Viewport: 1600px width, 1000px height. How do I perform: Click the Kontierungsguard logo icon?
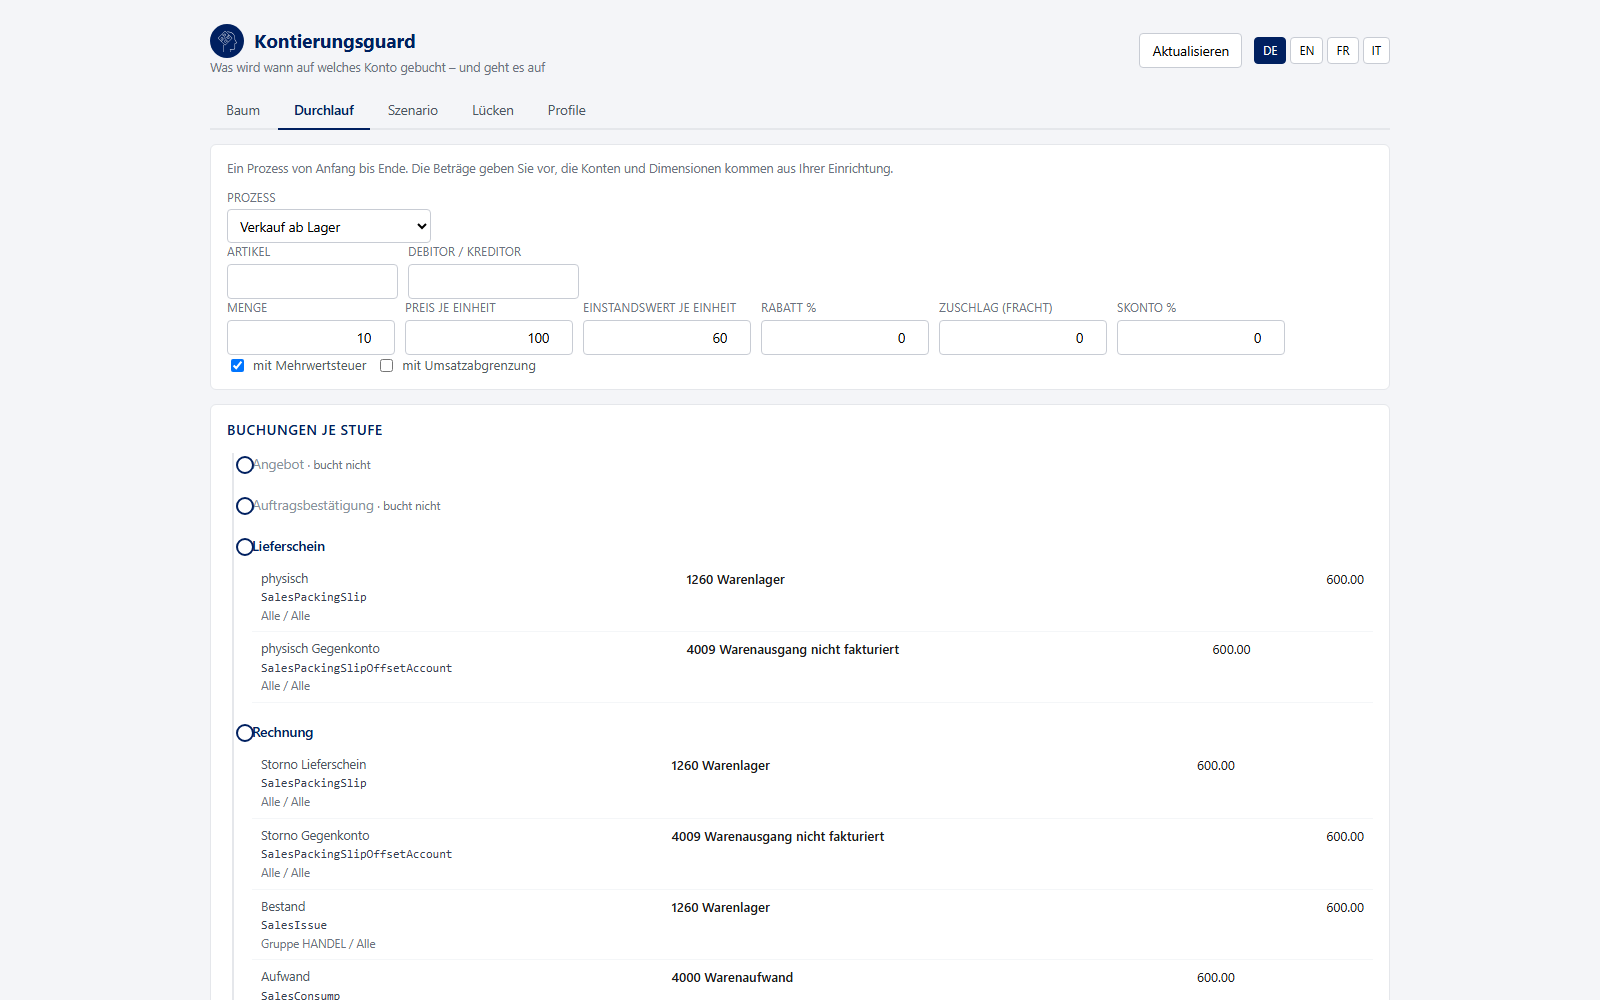227,41
